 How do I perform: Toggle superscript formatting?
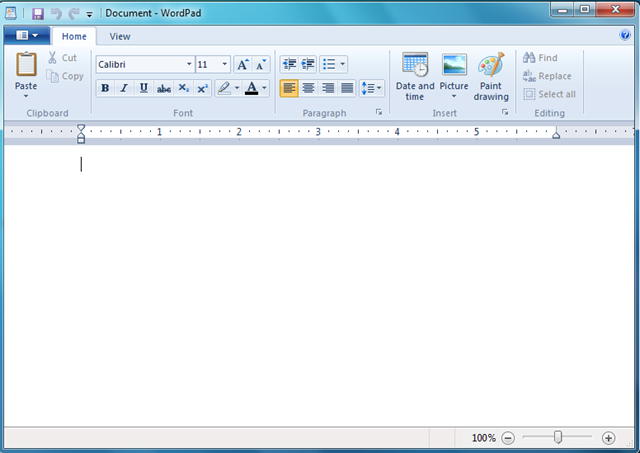pyautogui.click(x=202, y=88)
